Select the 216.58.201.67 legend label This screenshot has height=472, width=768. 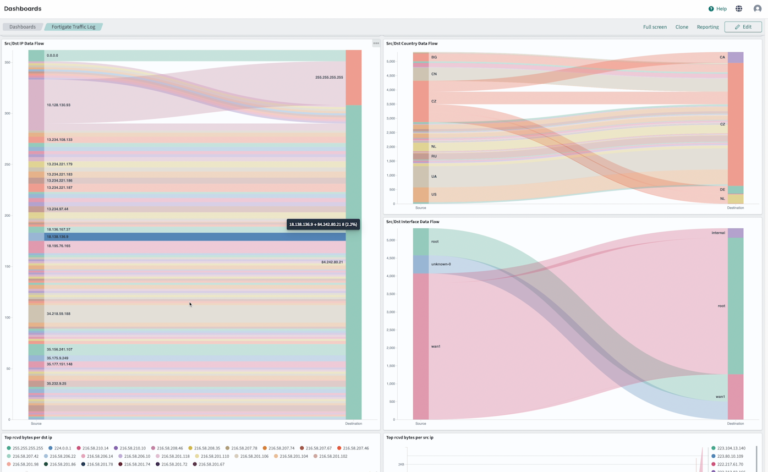click(212, 464)
